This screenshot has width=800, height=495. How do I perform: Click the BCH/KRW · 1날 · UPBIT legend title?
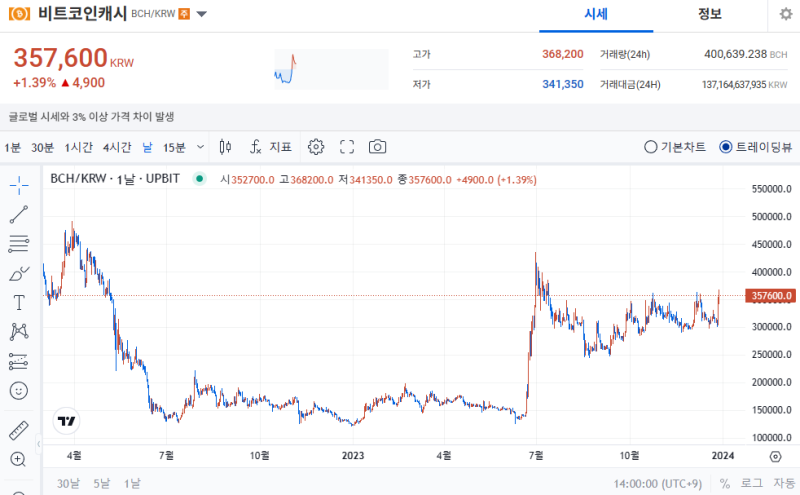[115, 179]
